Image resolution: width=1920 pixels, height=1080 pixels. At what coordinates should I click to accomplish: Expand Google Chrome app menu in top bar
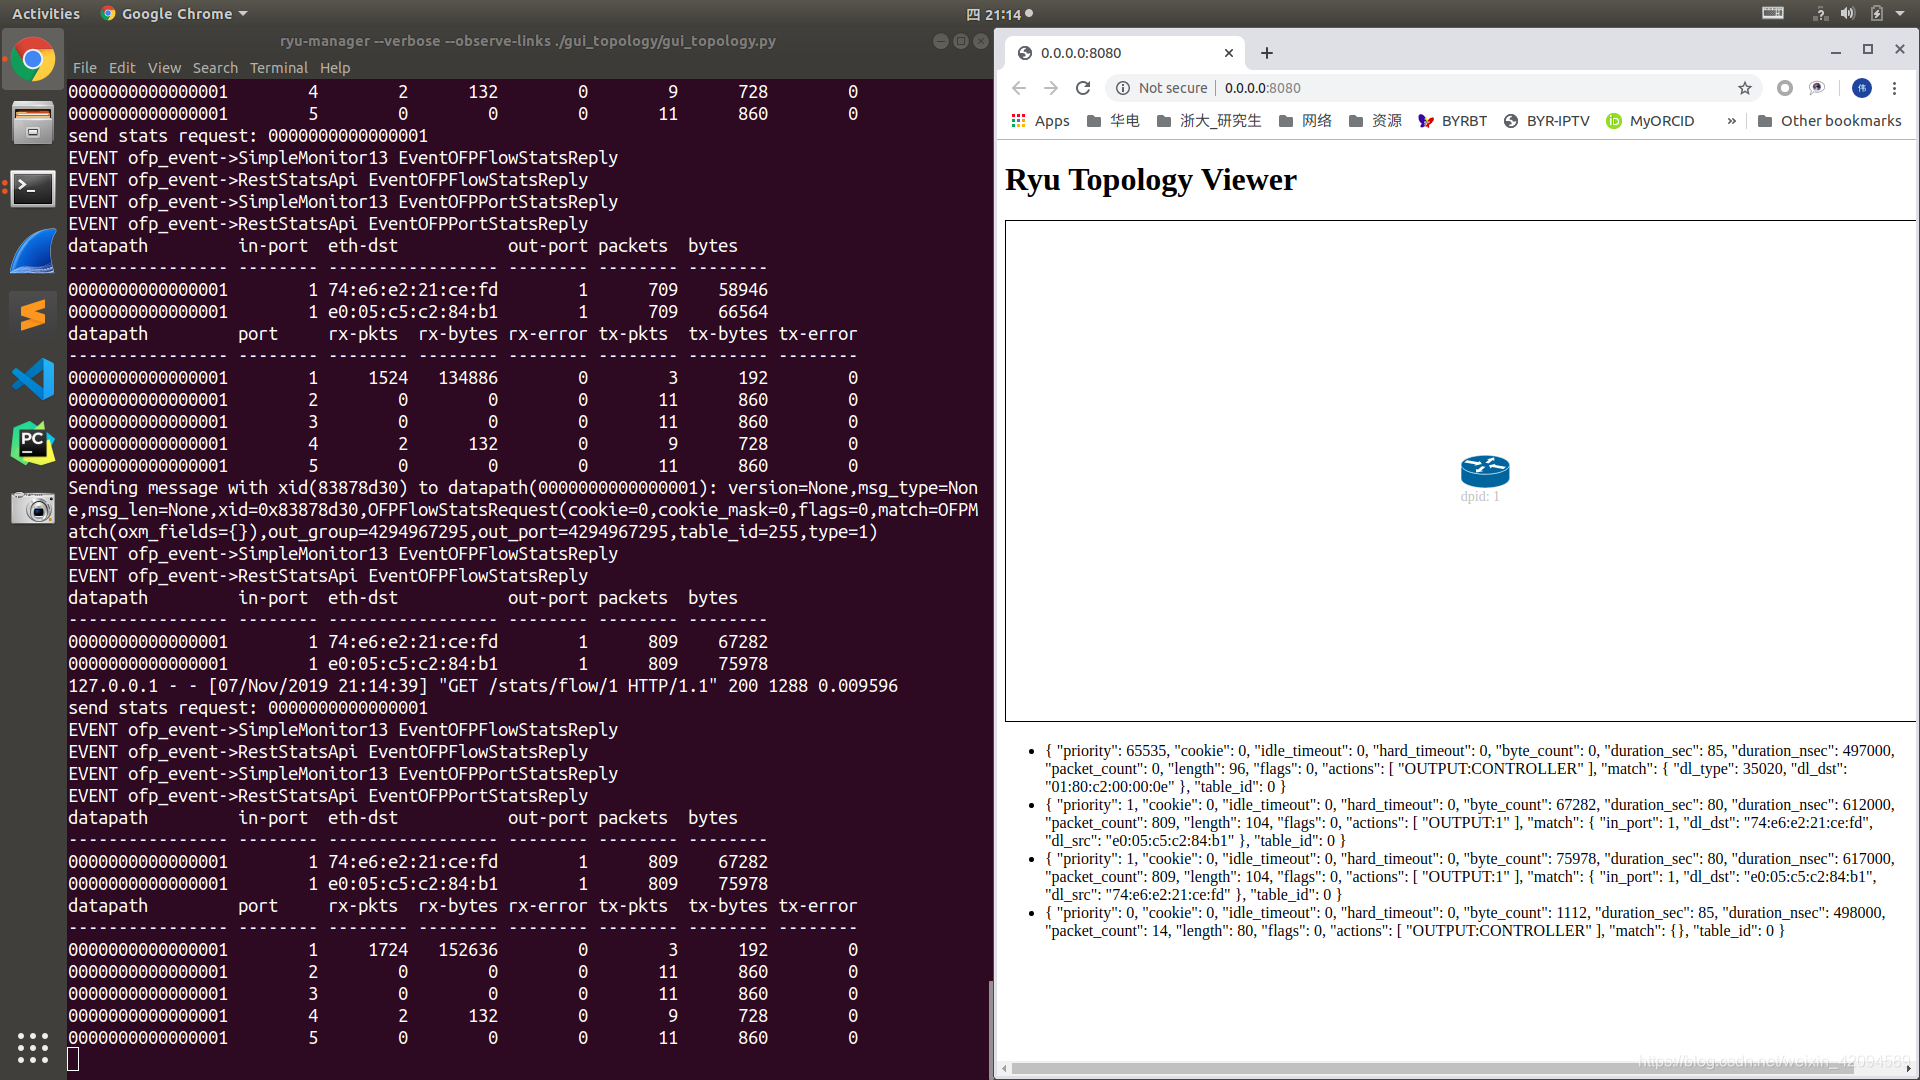tap(175, 14)
